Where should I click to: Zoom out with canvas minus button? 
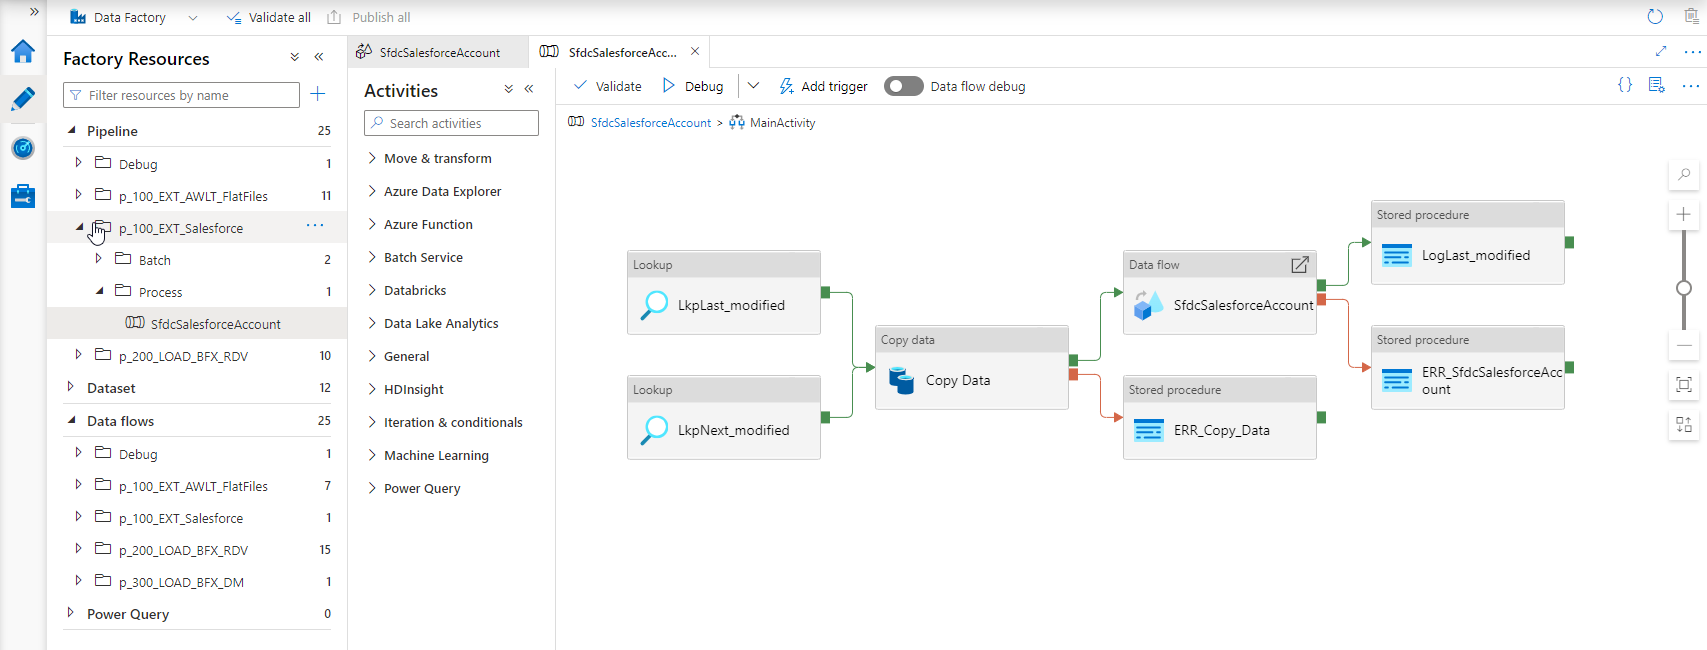pos(1684,345)
